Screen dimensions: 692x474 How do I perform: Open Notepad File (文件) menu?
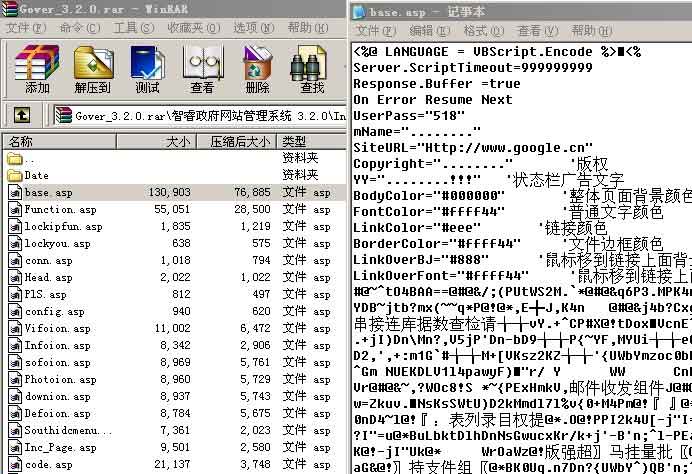376,31
